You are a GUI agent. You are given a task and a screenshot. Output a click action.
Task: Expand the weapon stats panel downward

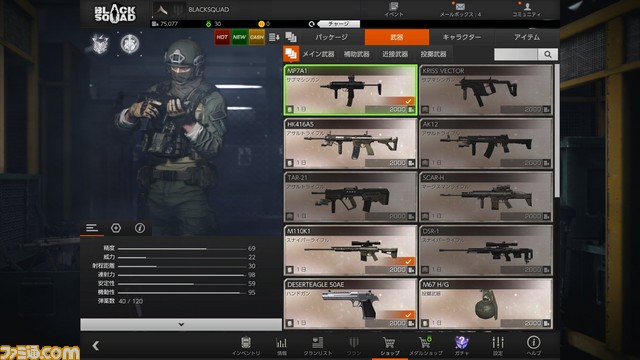click(181, 324)
